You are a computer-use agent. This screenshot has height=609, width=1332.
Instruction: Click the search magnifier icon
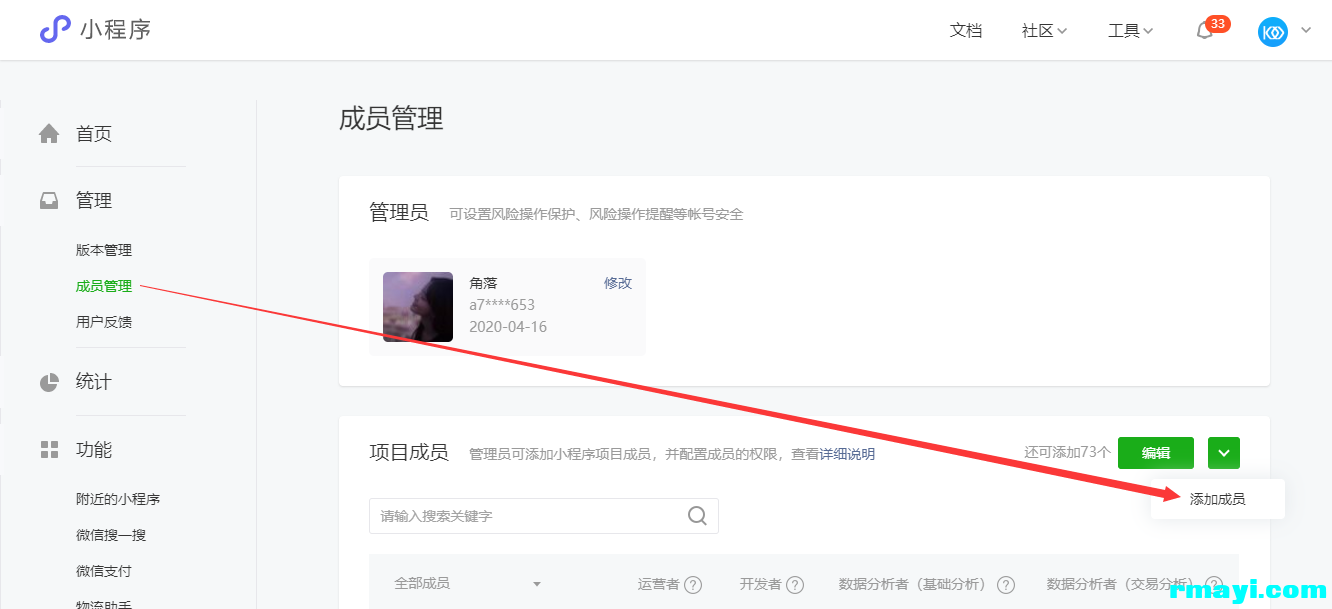[697, 516]
